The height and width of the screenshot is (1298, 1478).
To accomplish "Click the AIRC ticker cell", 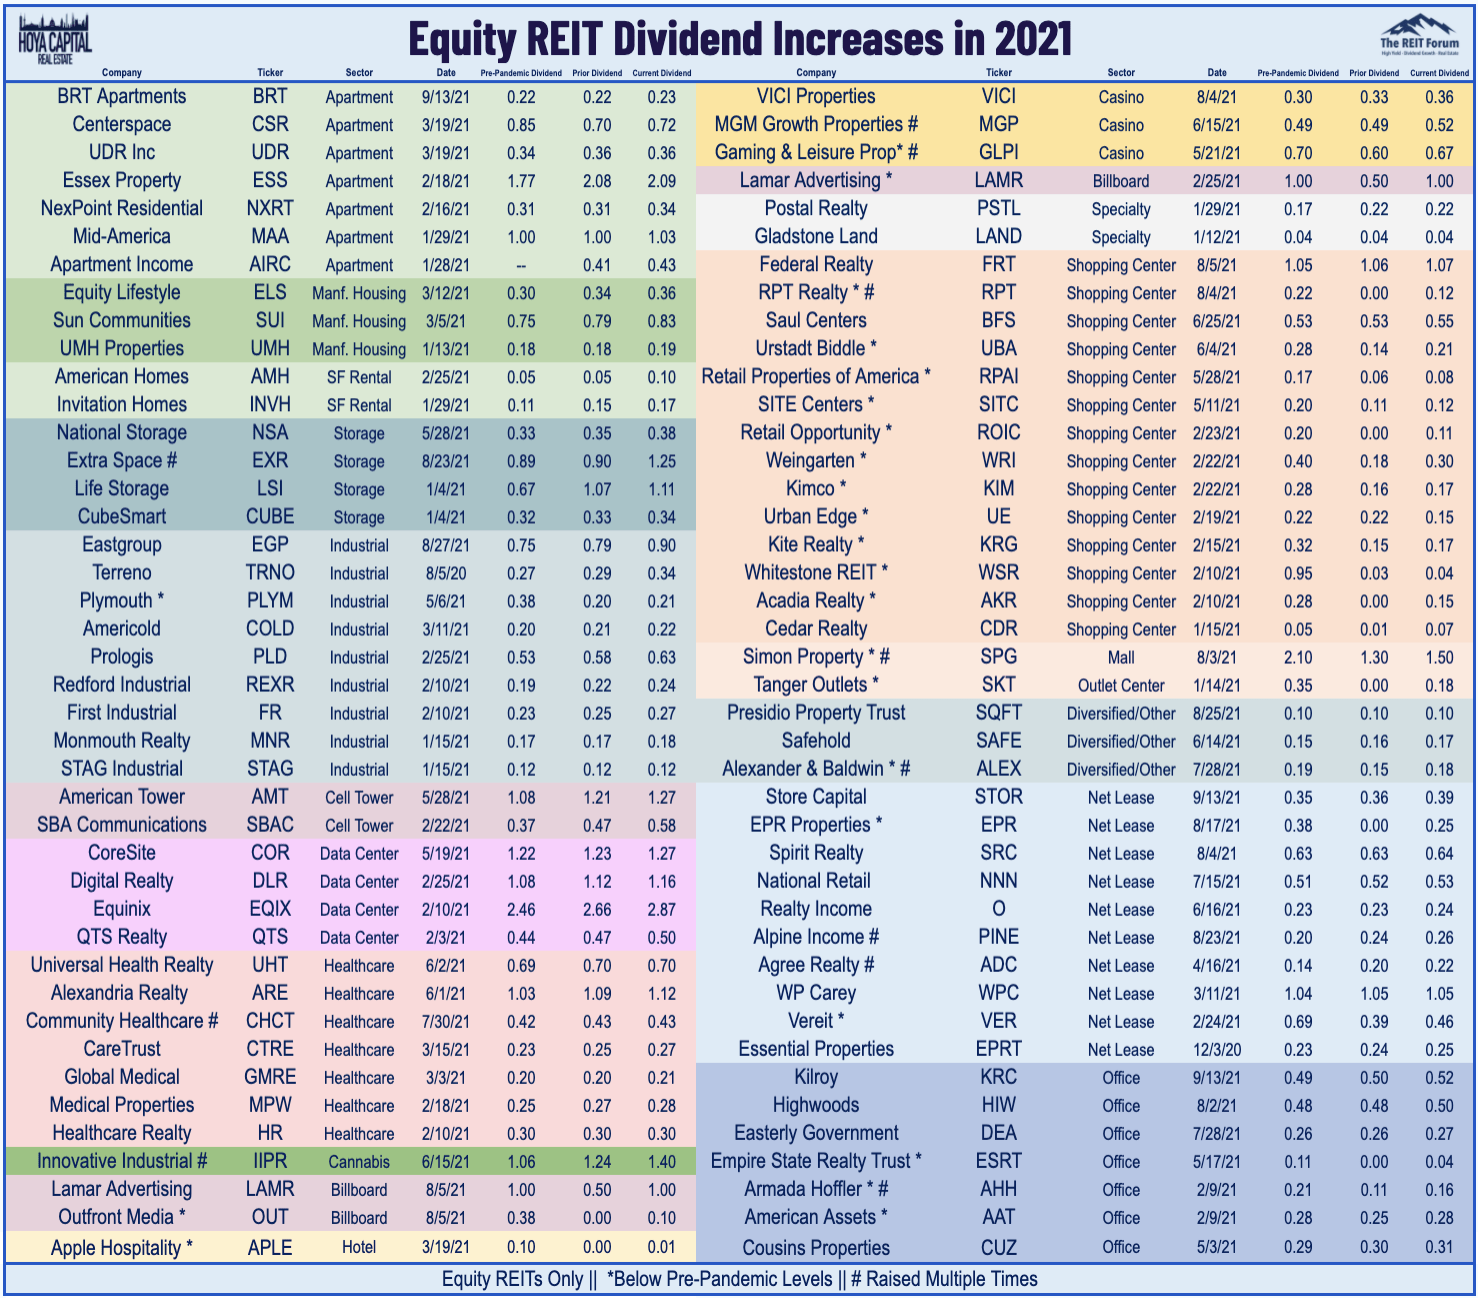I will [270, 264].
